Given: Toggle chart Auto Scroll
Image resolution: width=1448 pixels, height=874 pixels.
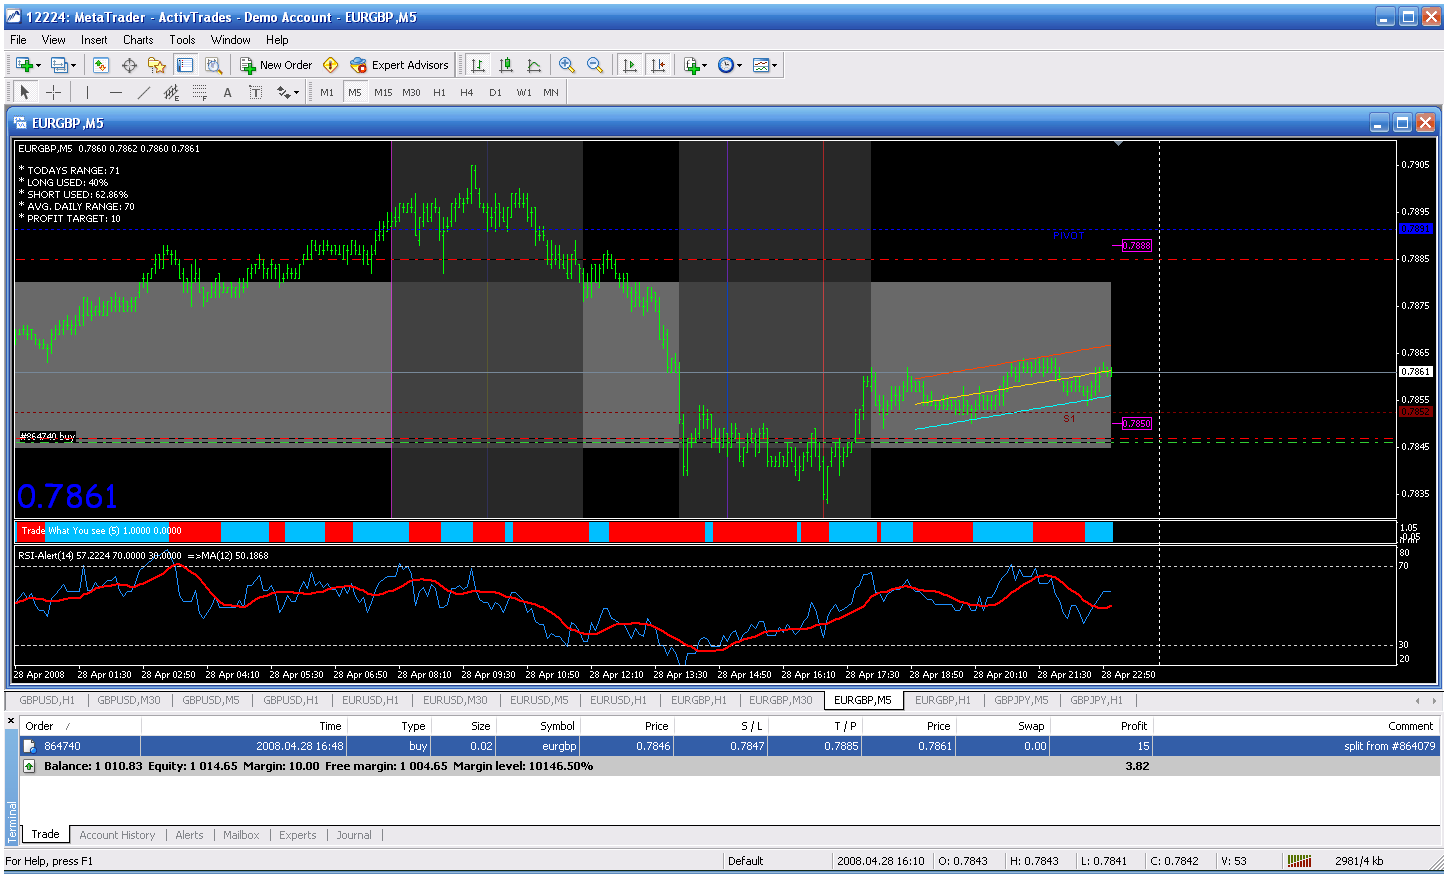Looking at the screenshot, I should point(629,65).
